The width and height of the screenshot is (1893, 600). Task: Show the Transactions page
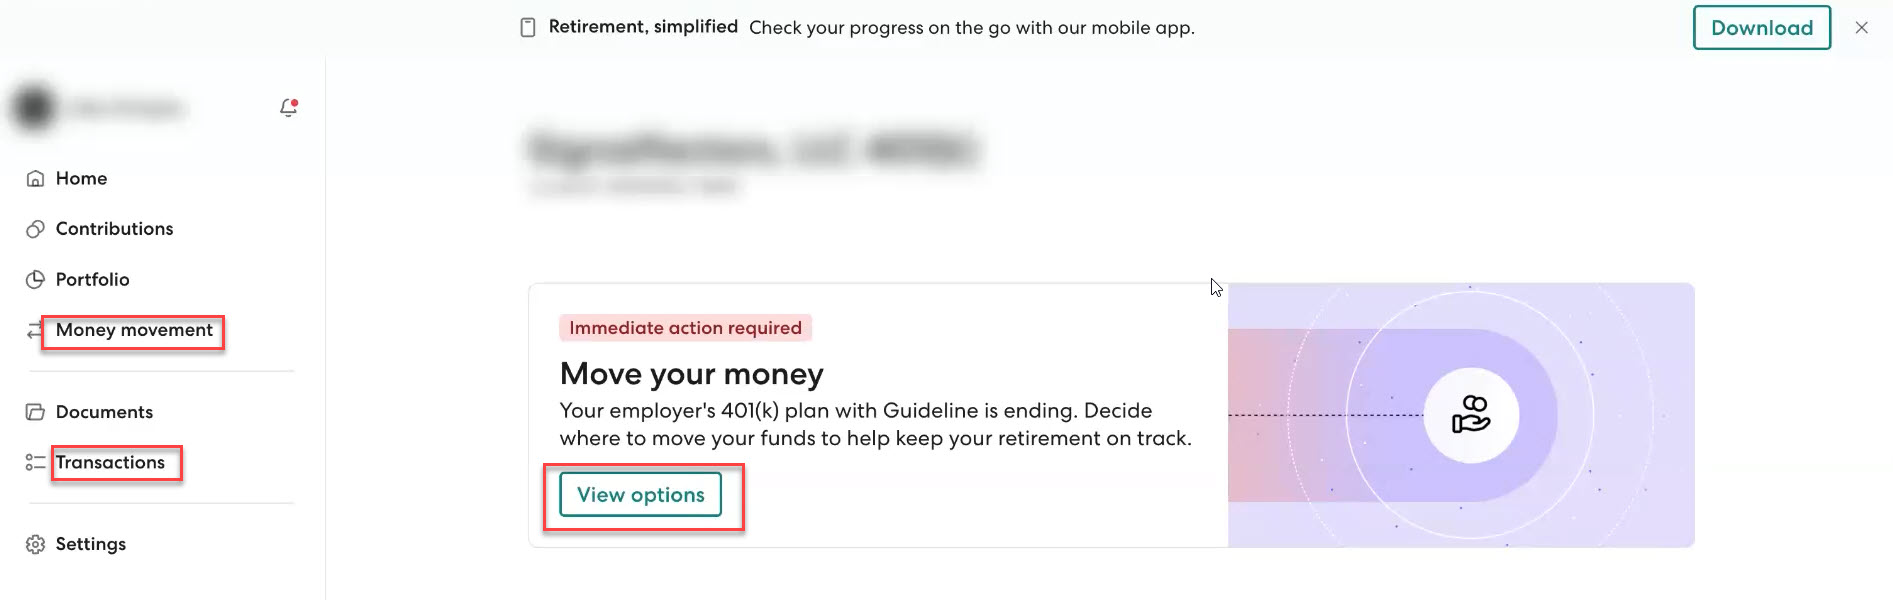coord(110,462)
